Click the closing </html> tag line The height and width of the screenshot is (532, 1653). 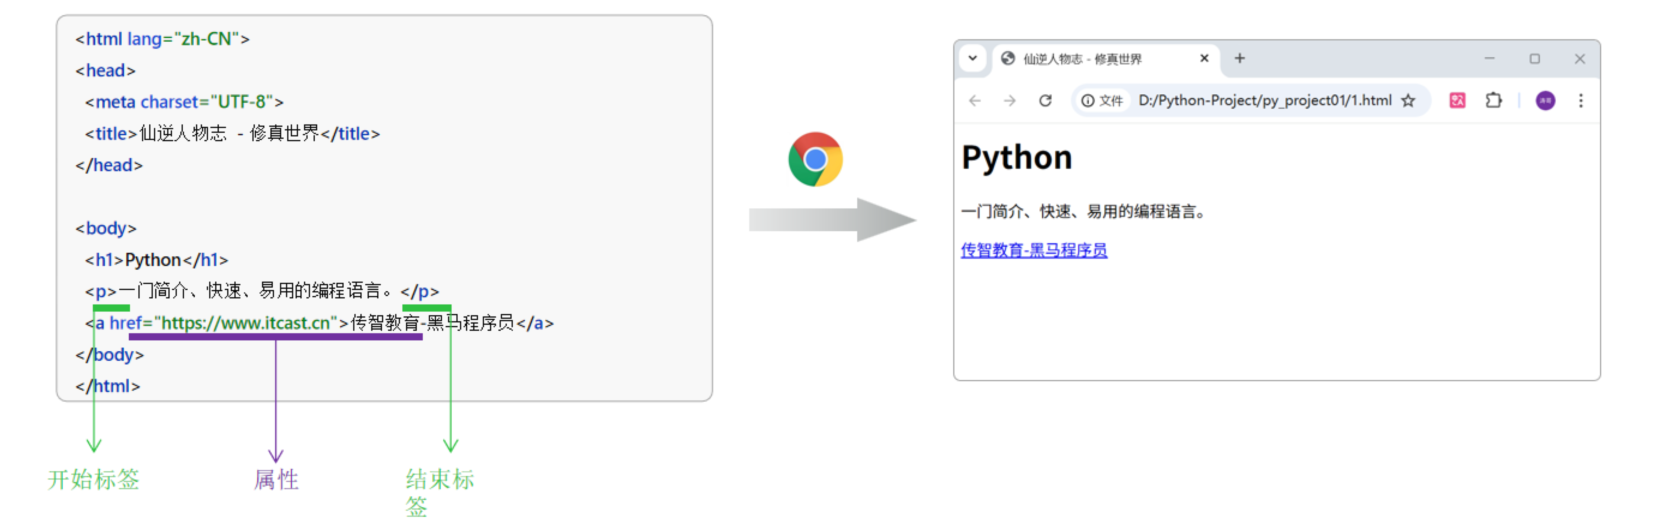click(x=107, y=386)
